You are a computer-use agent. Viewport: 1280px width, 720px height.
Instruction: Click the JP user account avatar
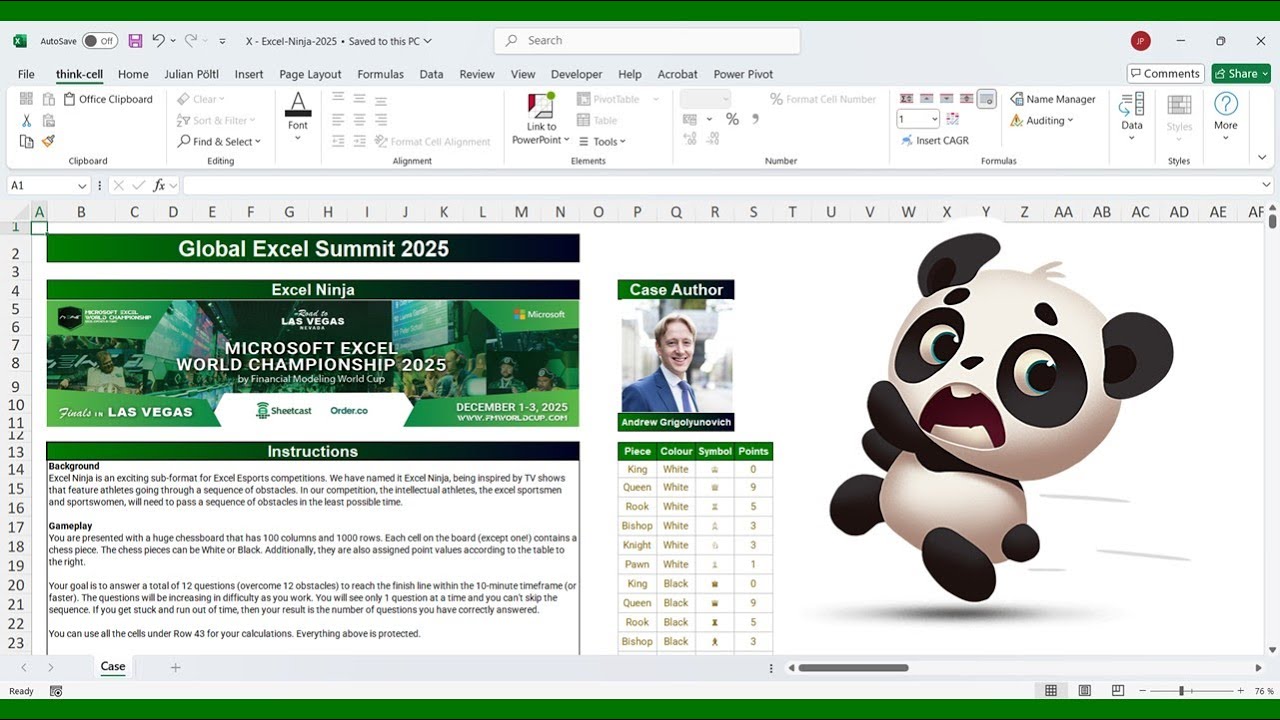1141,41
